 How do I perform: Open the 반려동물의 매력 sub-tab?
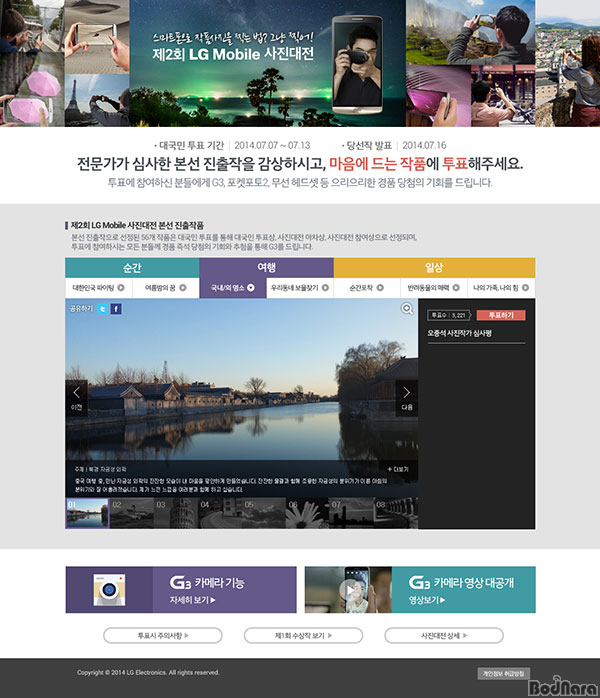click(x=434, y=288)
